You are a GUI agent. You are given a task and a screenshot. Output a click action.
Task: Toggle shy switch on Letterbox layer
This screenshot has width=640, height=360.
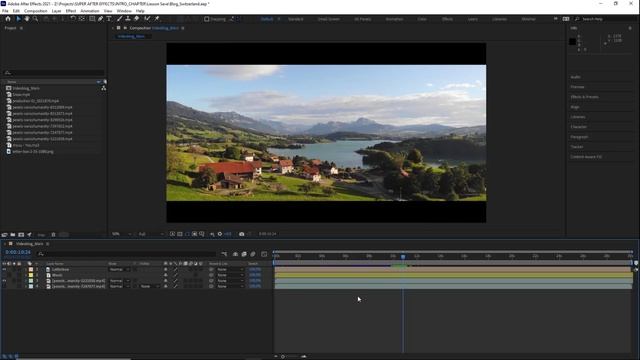[166, 269]
